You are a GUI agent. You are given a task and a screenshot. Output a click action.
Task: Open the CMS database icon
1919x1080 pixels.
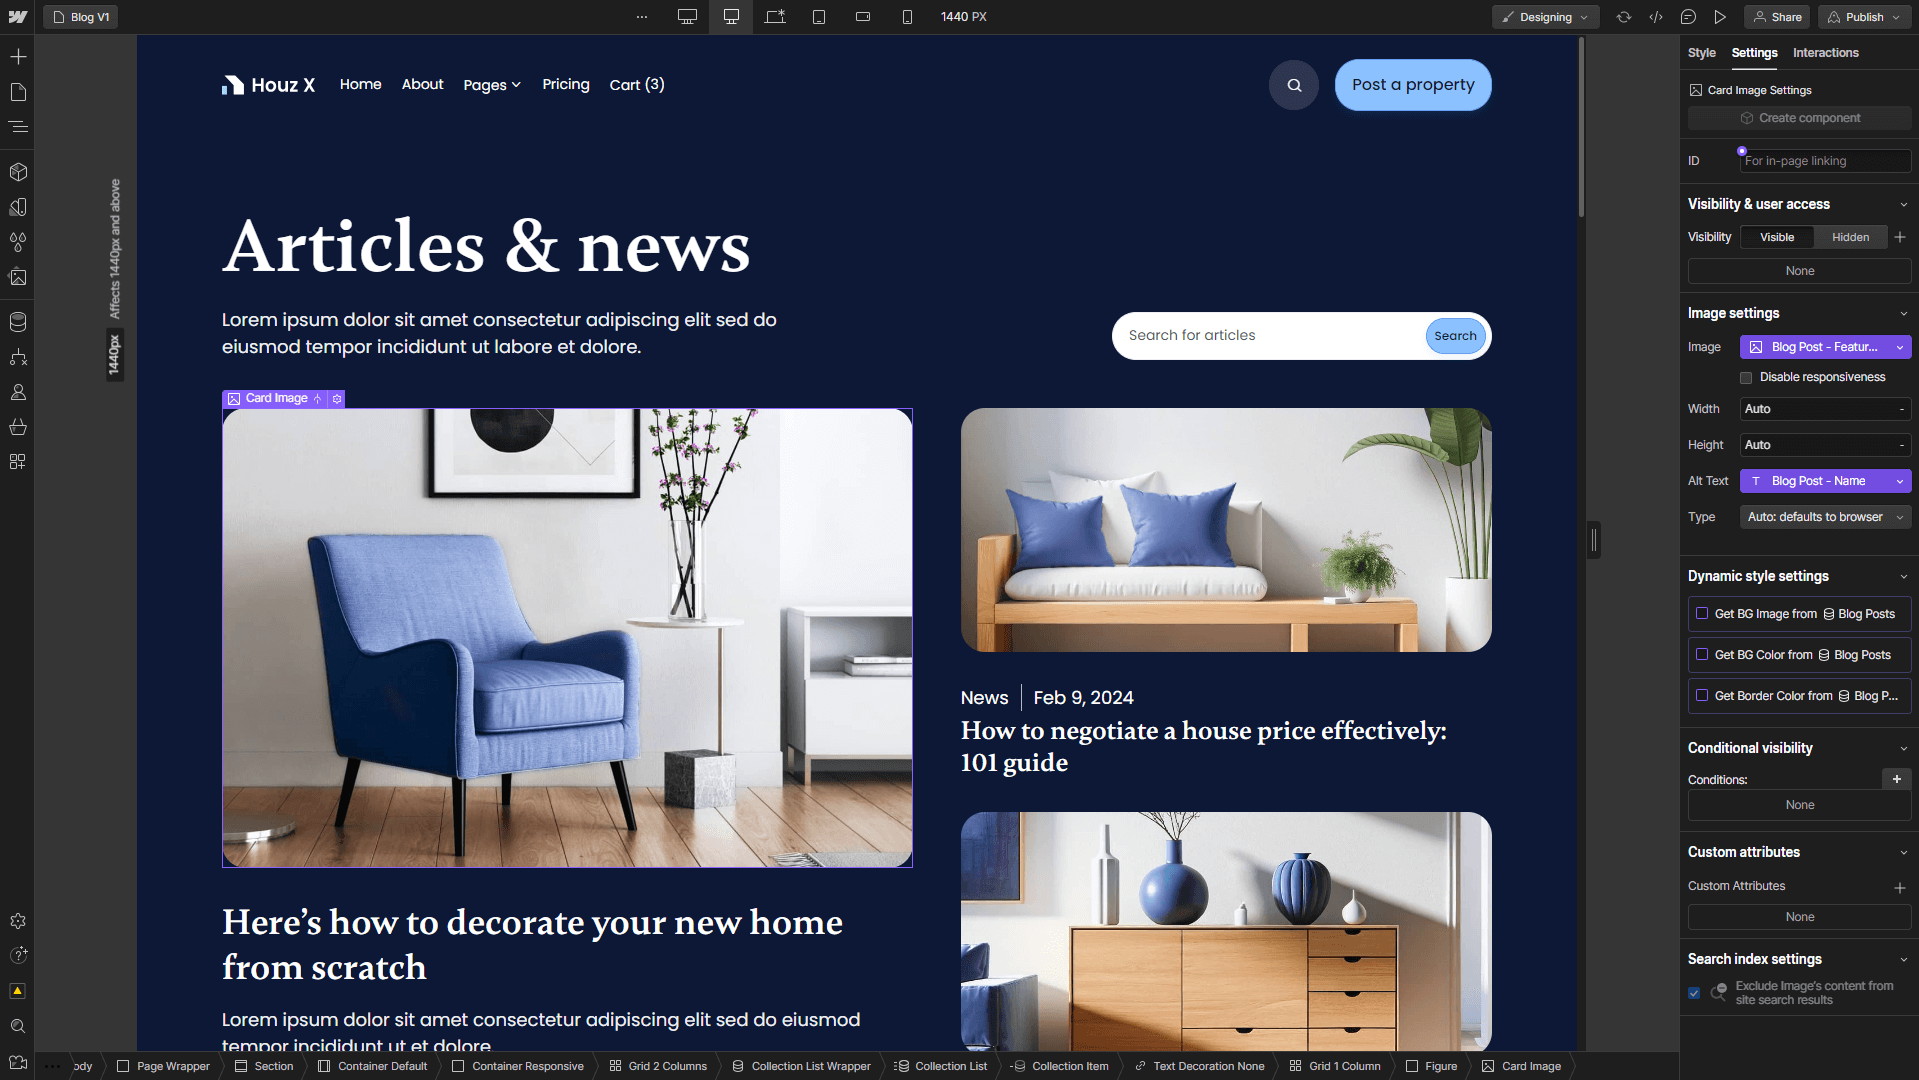(18, 322)
